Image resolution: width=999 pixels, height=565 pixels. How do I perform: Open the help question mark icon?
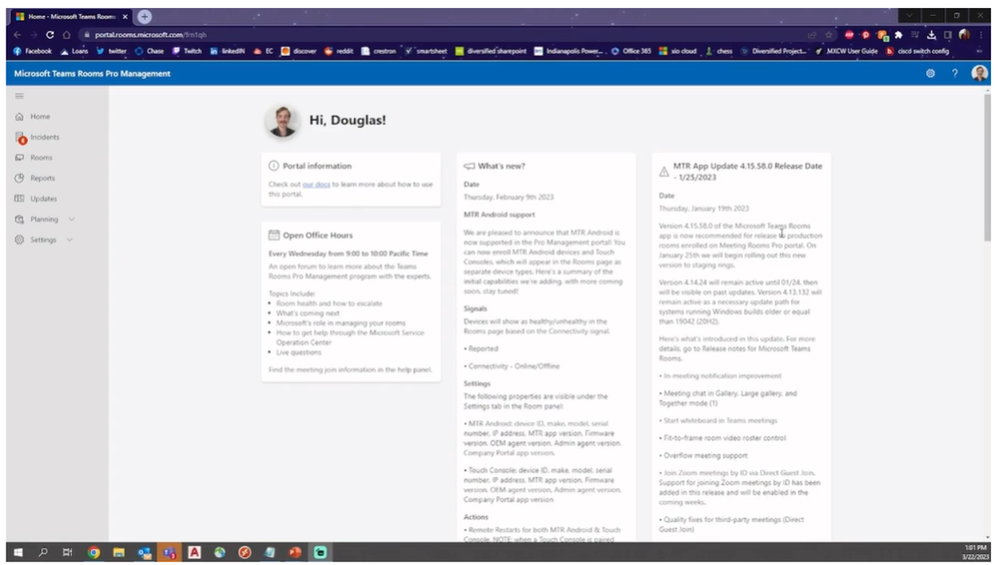tap(954, 74)
